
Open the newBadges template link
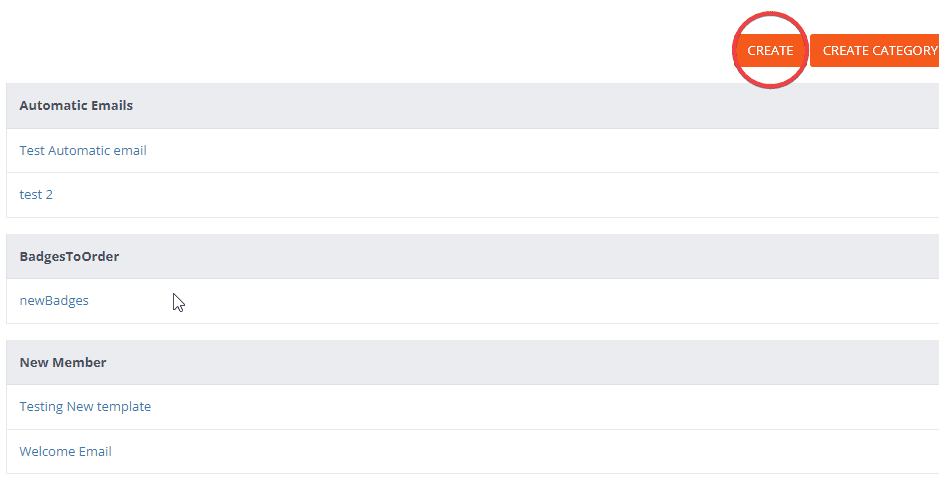coord(54,301)
